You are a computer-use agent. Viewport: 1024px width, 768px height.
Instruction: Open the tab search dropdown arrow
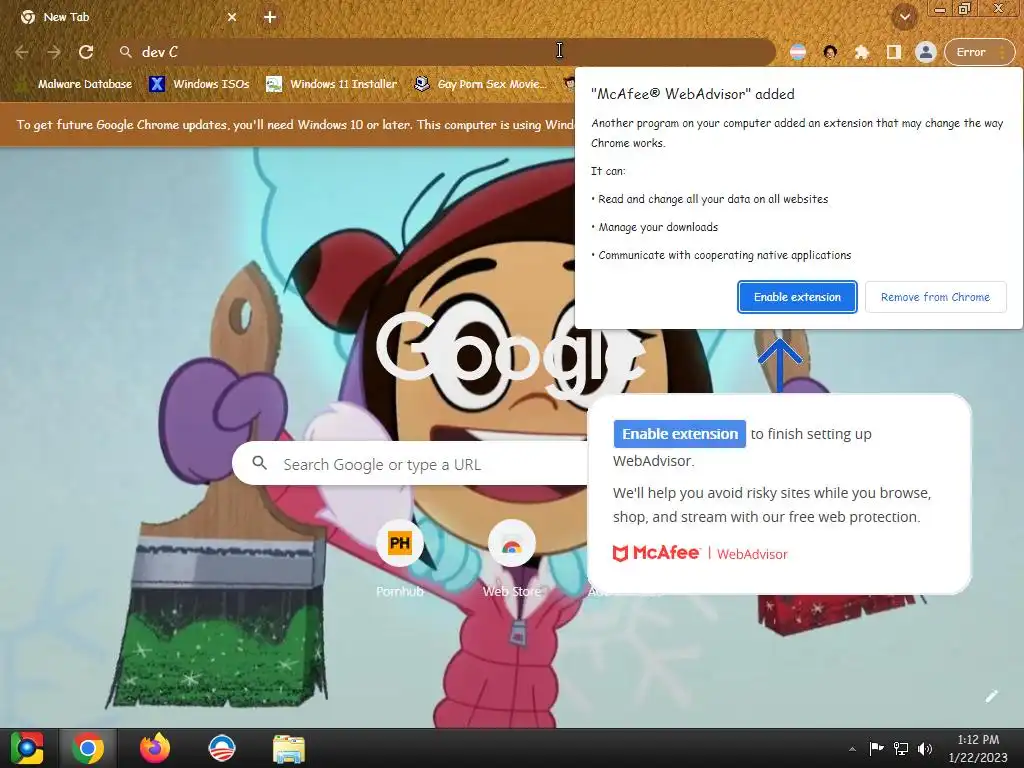coord(904,17)
